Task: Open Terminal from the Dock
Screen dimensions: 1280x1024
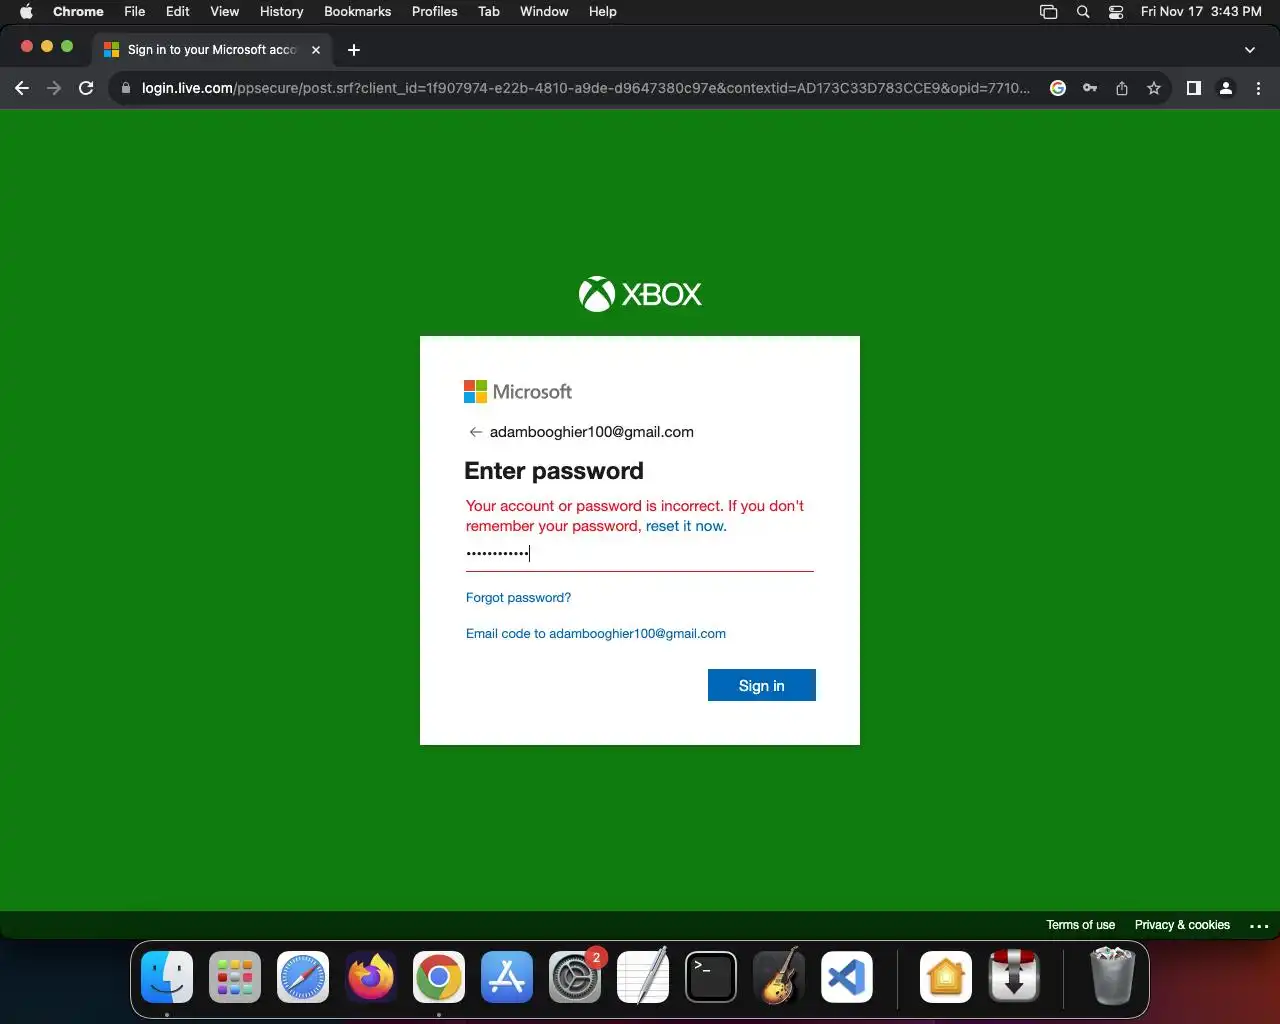Action: click(x=711, y=977)
